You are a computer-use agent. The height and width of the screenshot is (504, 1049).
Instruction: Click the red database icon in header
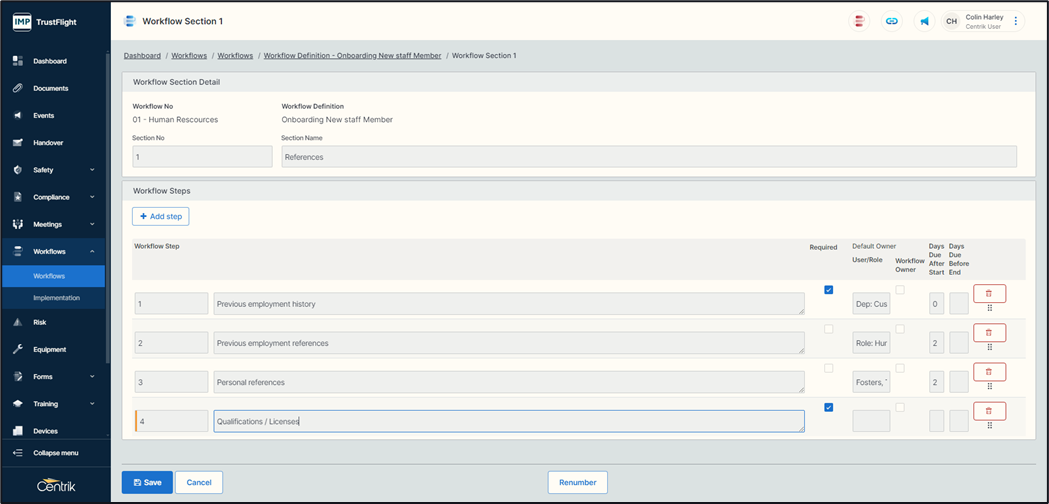[859, 21]
